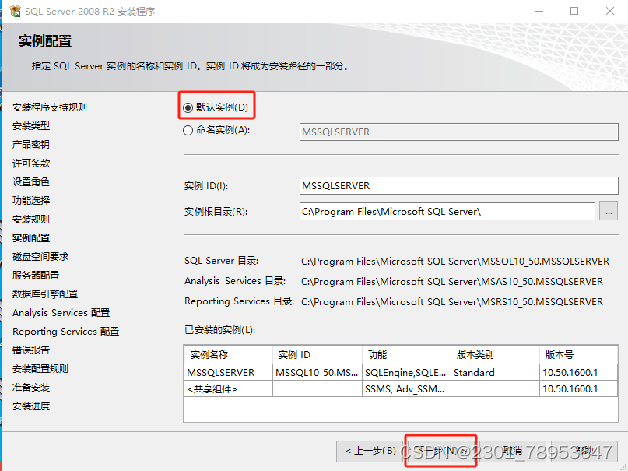Maximize the SQL Server setup window
Image resolution: width=628 pixels, height=471 pixels.
574,11
